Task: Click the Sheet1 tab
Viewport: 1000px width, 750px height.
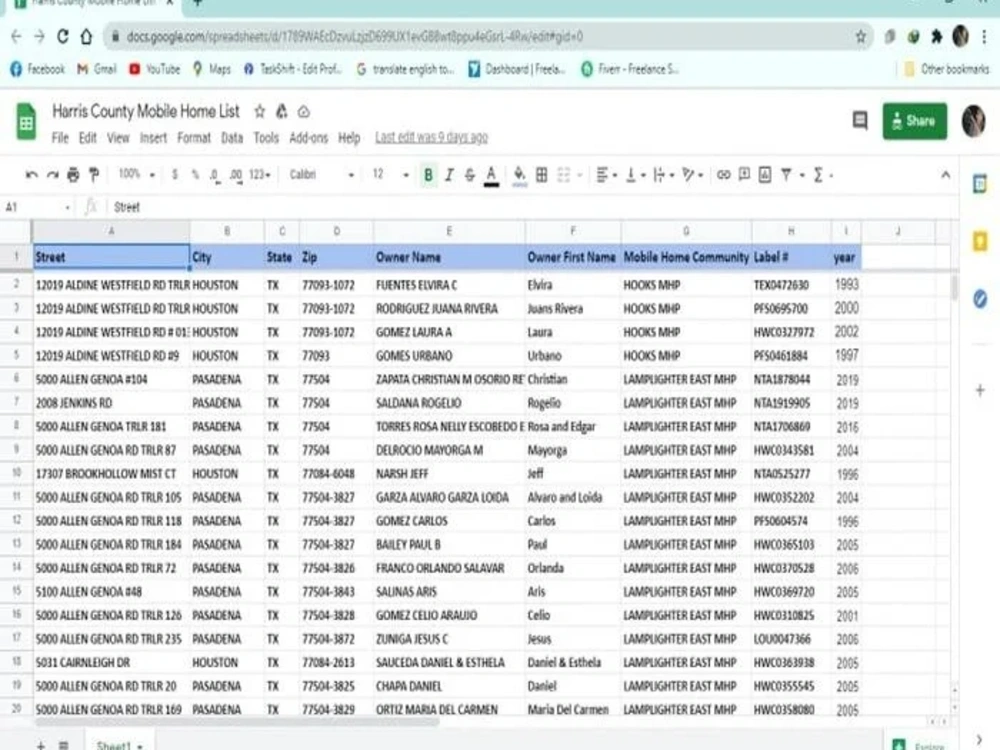Action: point(119,745)
